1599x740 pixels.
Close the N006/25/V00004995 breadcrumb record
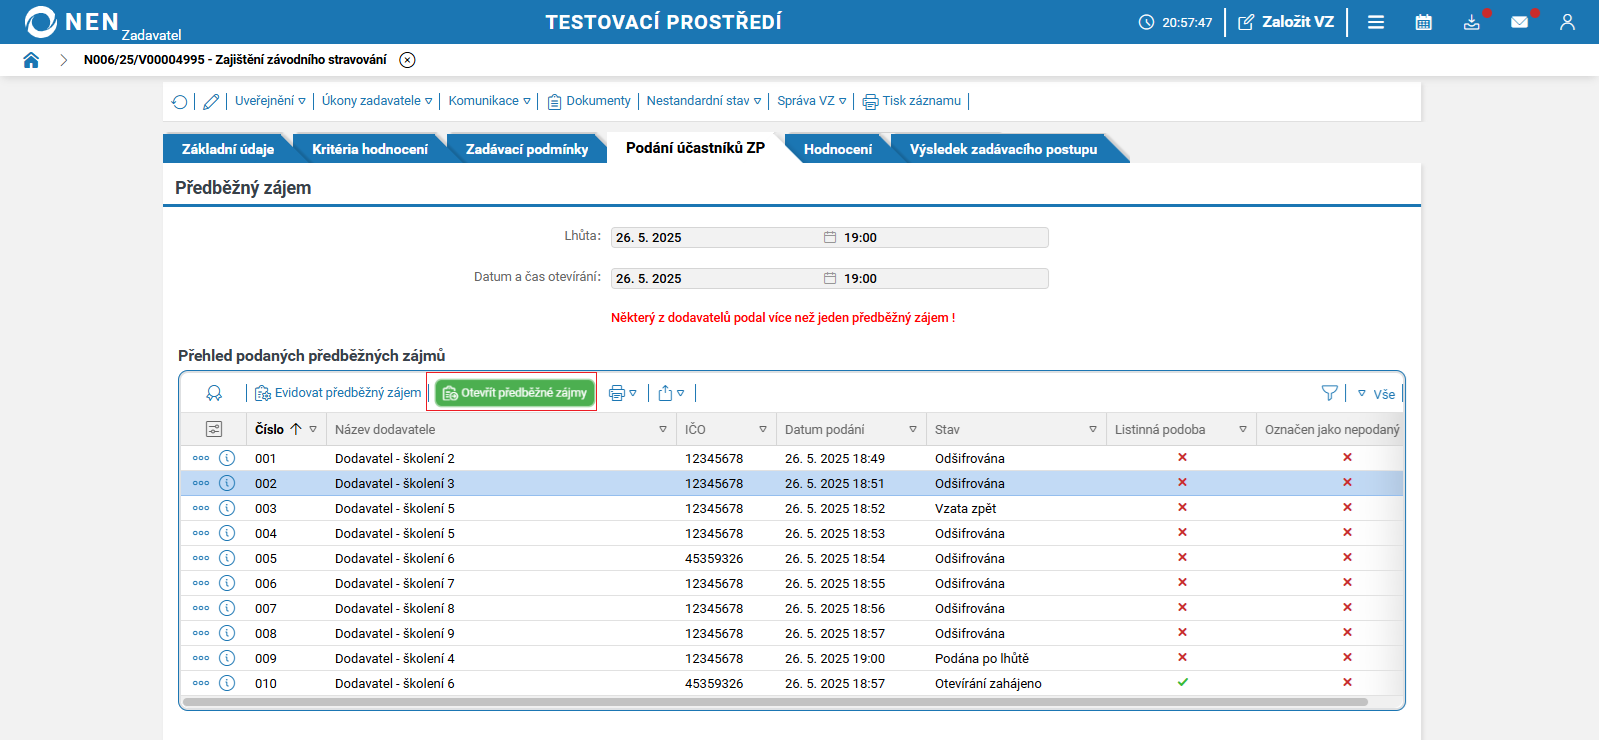[x=407, y=60]
